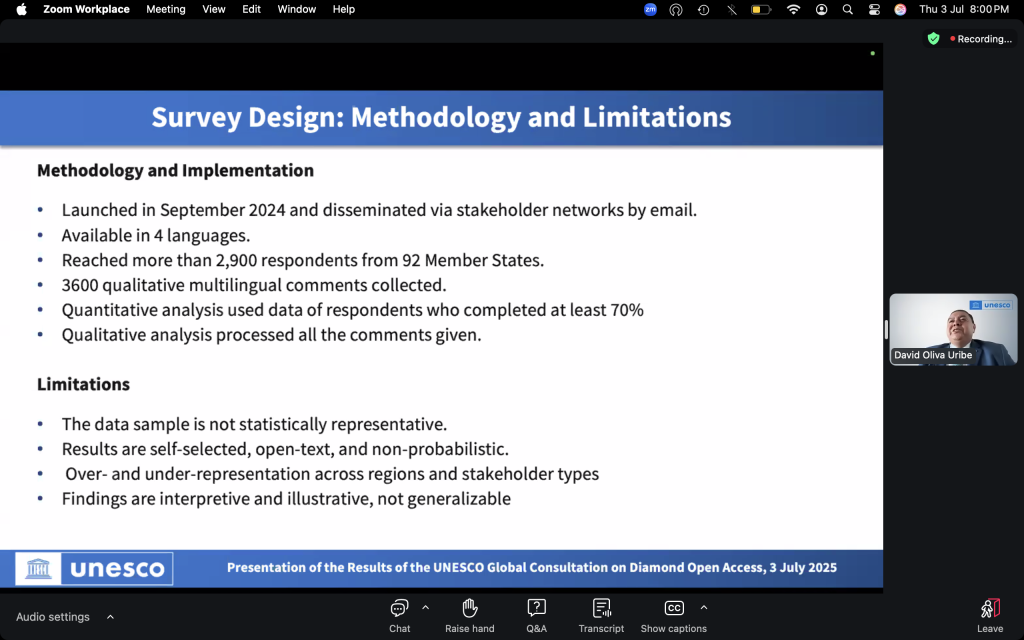The height and width of the screenshot is (640, 1024).
Task: Expand caption options arrow beside Show captions
Action: (x=703, y=607)
